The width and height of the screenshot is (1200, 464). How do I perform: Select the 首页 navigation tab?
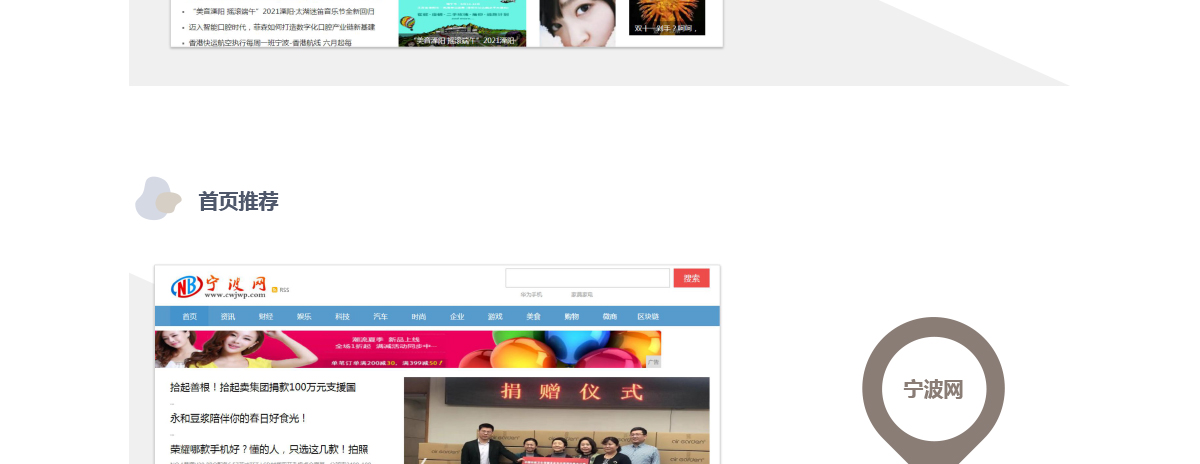coord(189,316)
